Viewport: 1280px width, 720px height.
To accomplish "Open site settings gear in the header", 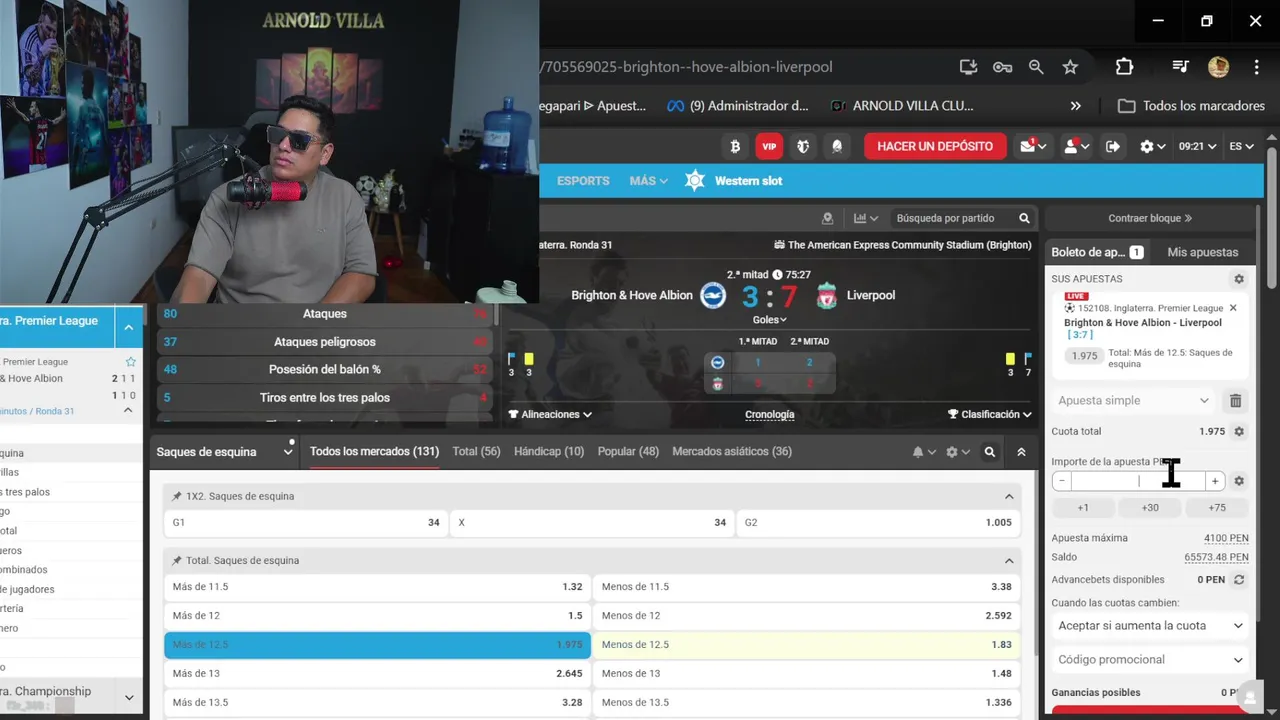I will coord(1152,146).
